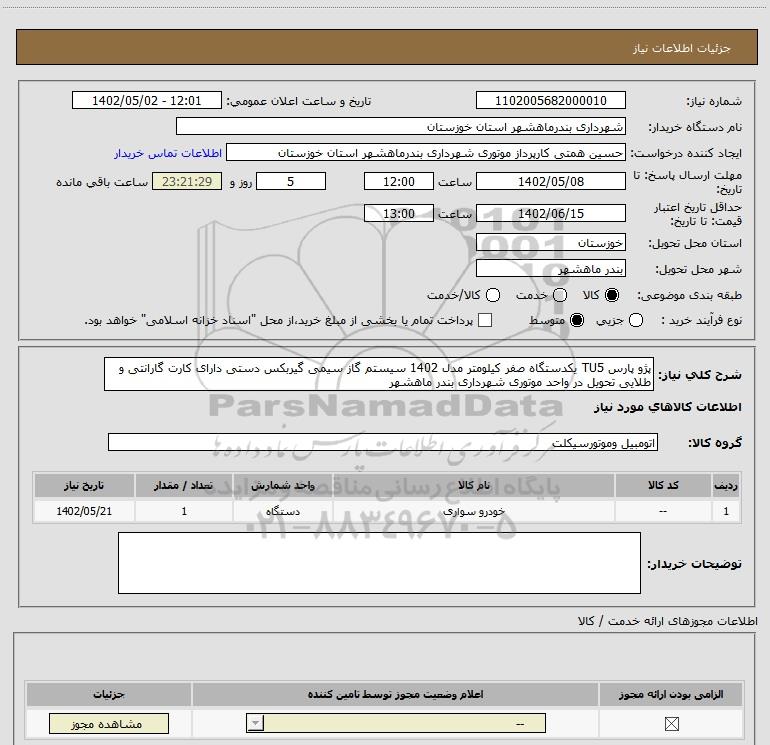
Task: Click the تاریخ نیاز column header
Action: point(84,485)
